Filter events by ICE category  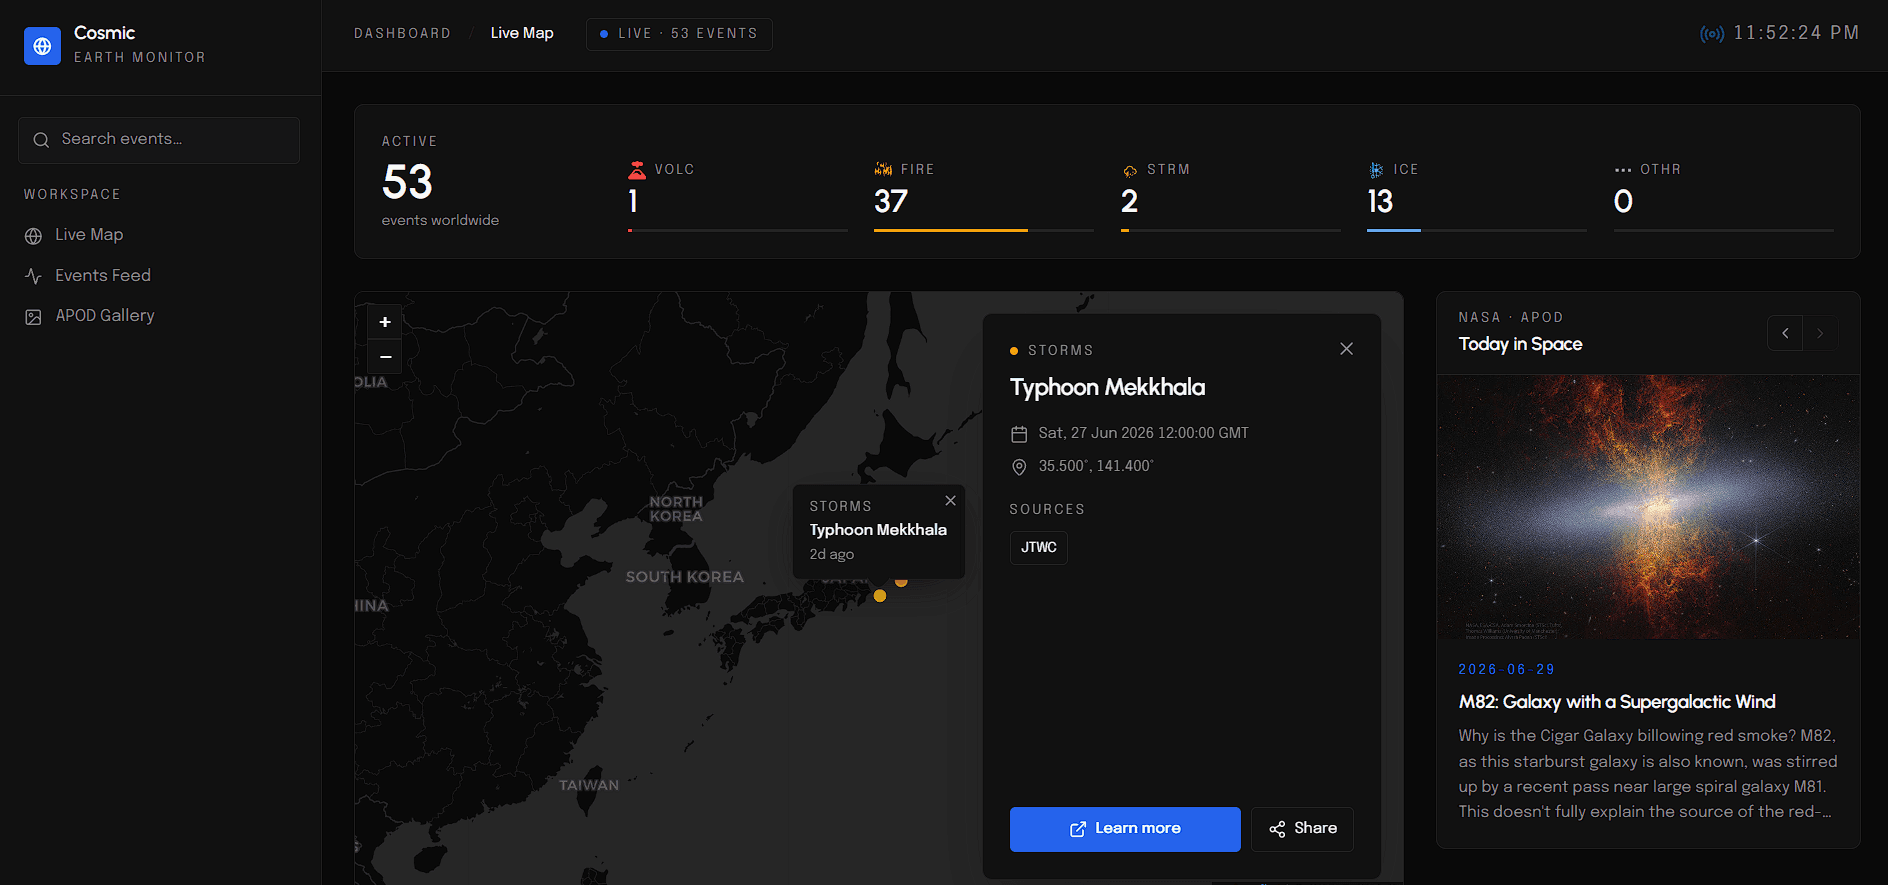tap(1477, 195)
